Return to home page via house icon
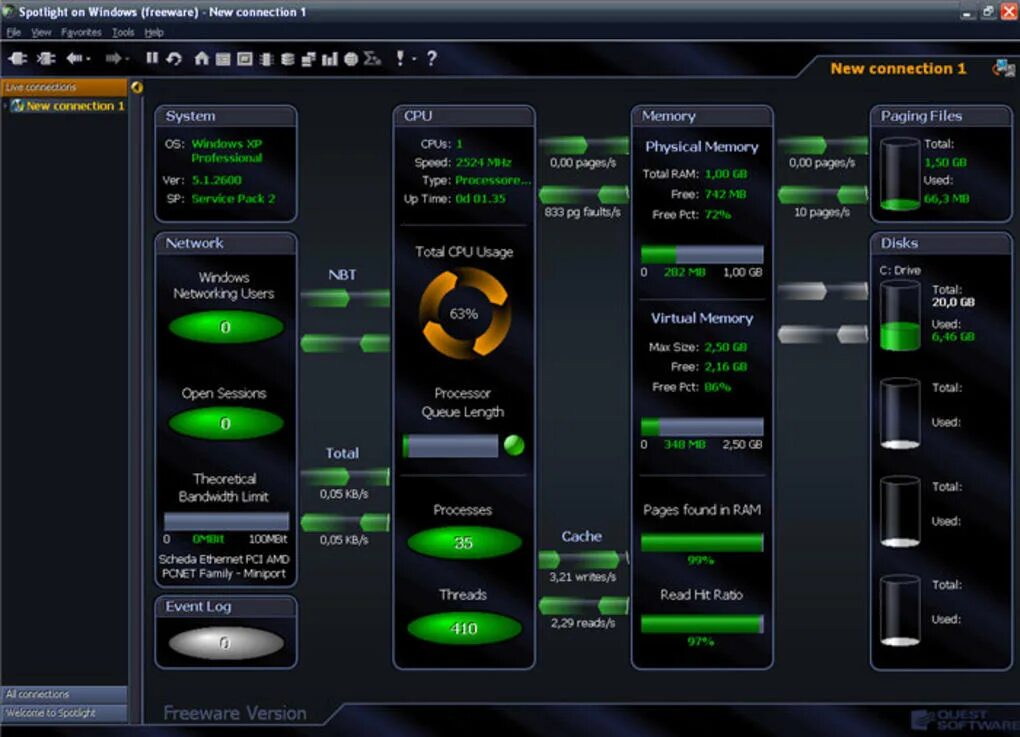This screenshot has width=1020, height=737. [202, 59]
